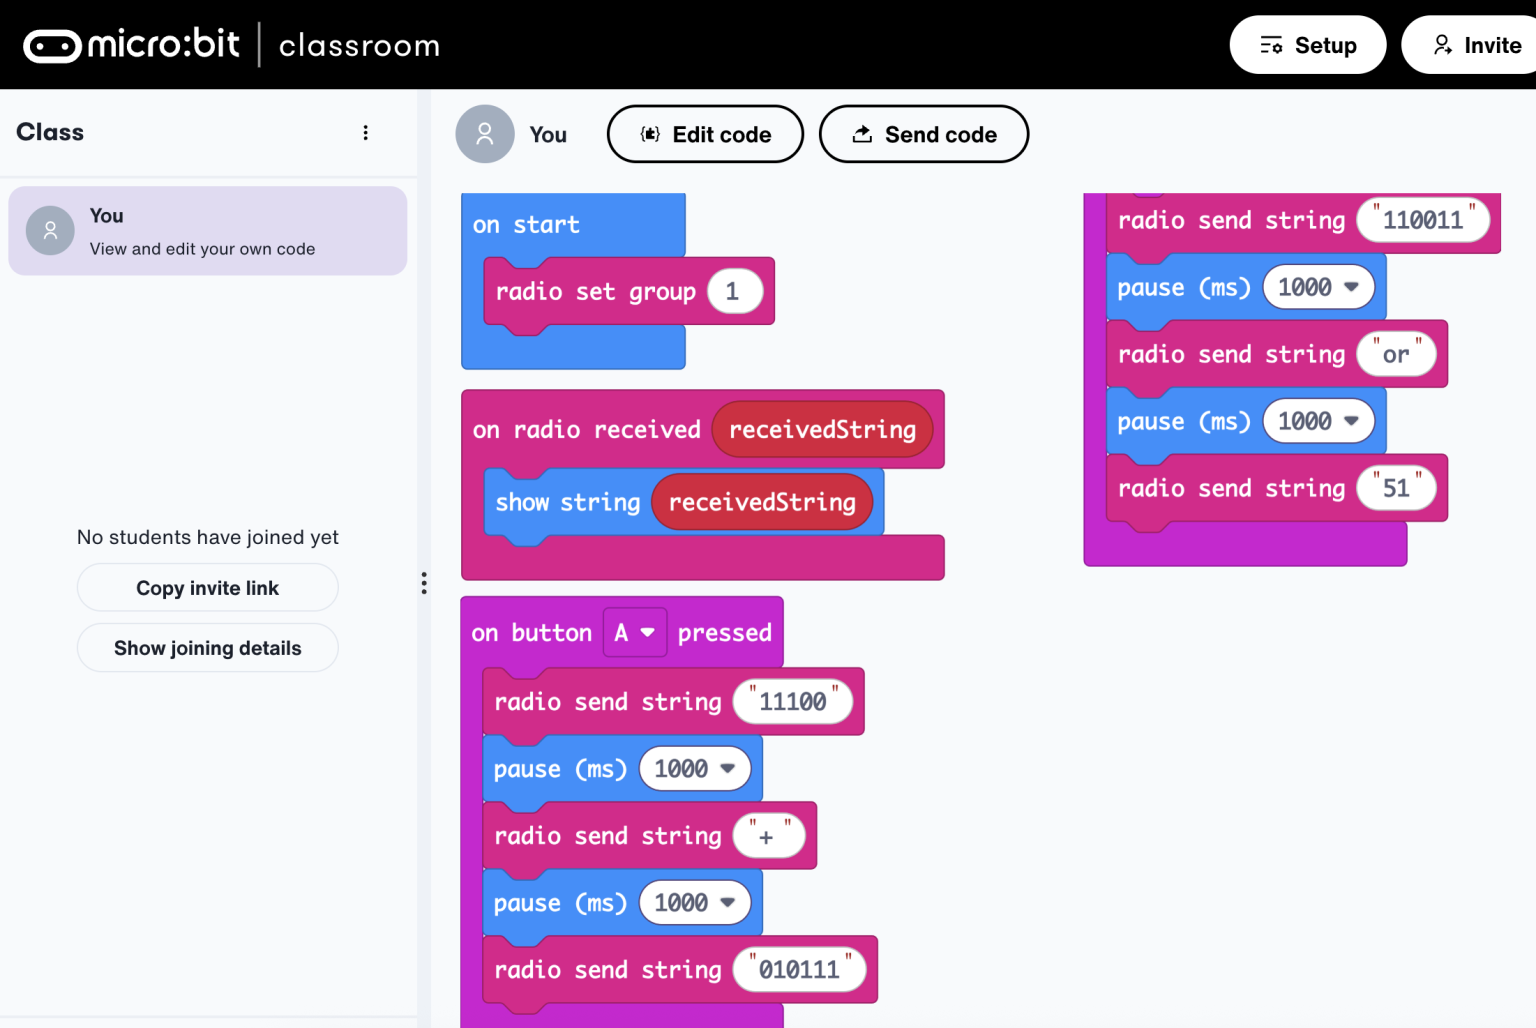Click the micro:bit logo icon
This screenshot has width=1536, height=1028.
[52, 44]
